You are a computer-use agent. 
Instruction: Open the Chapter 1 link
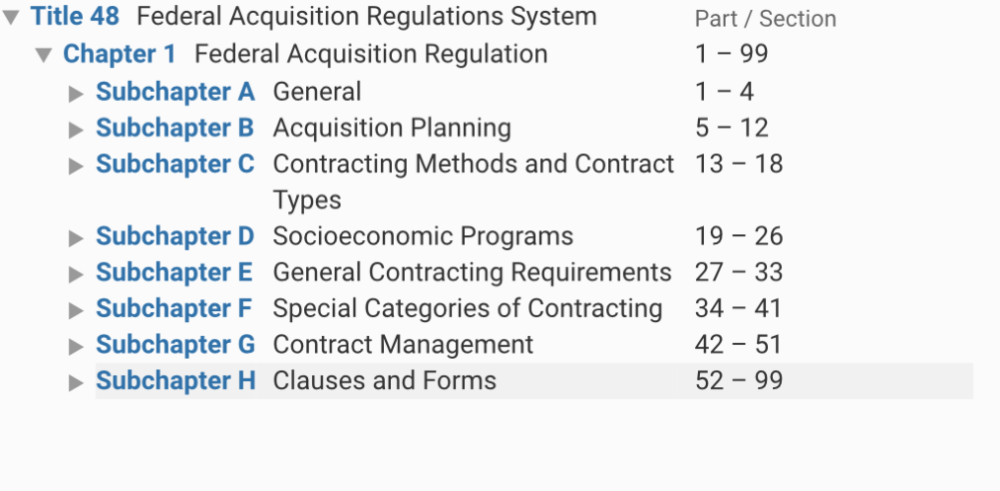[x=119, y=54]
